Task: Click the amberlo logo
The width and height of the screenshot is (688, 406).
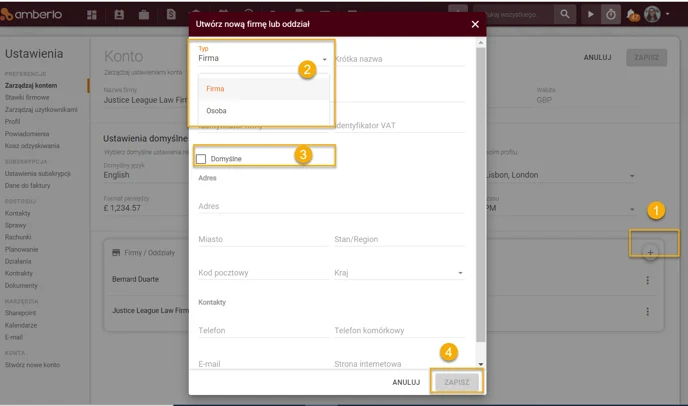Action: click(x=31, y=14)
